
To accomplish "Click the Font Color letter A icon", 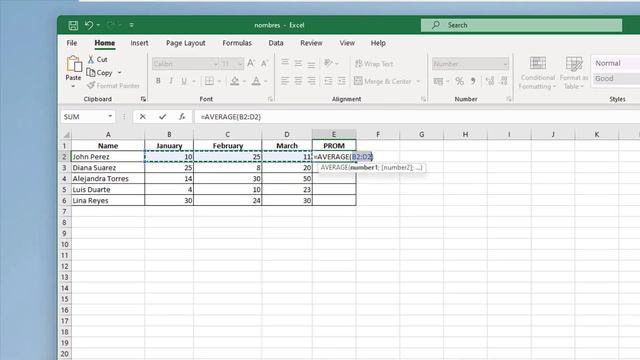I will (x=256, y=81).
